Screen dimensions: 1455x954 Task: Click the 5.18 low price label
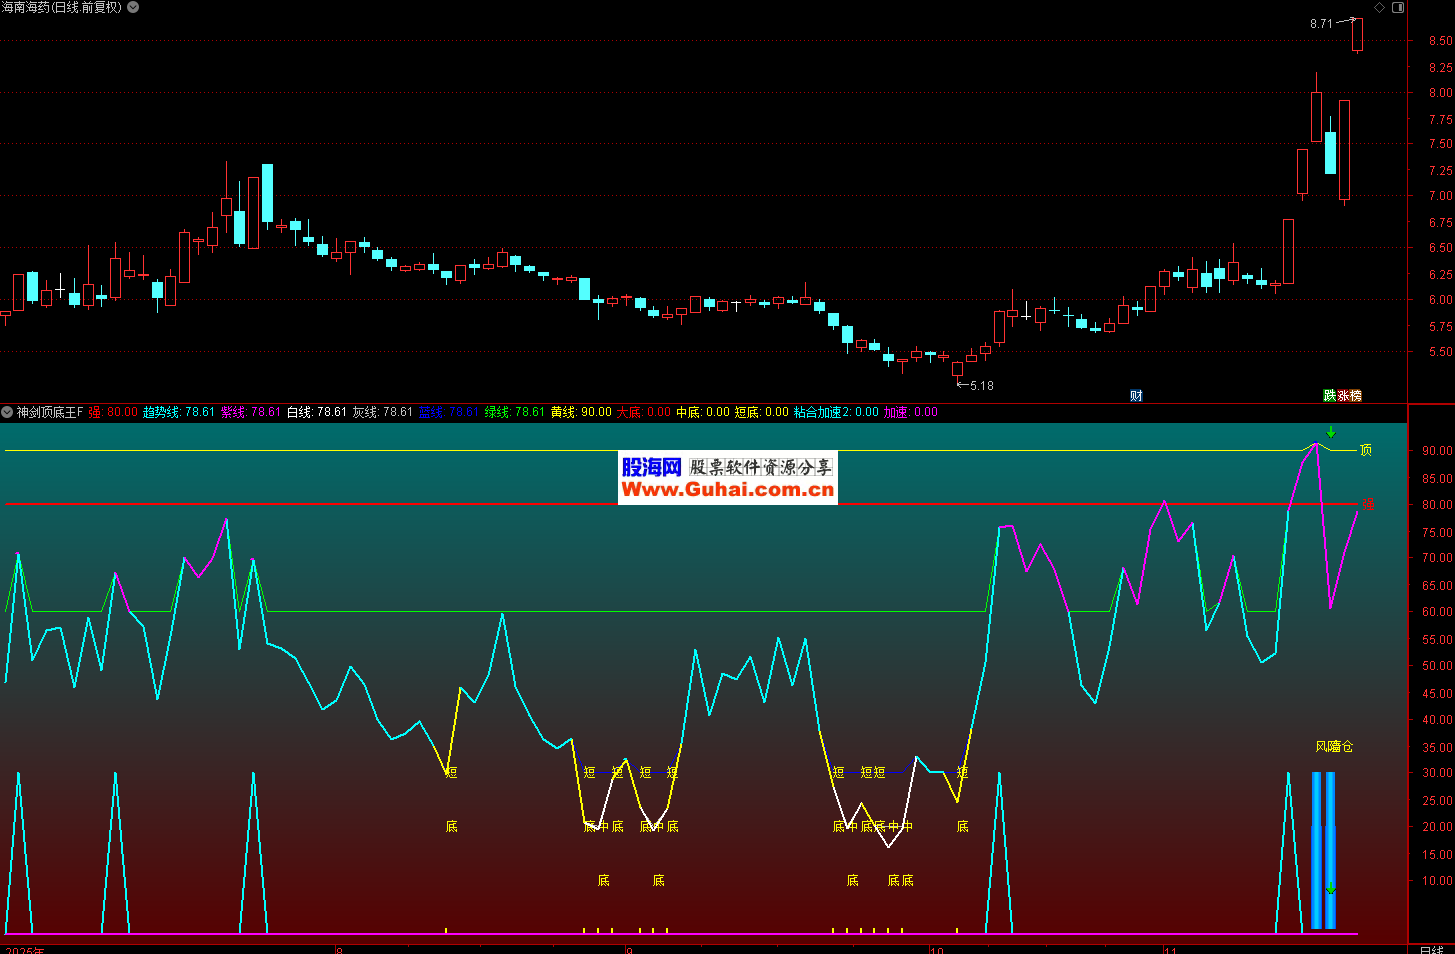(981, 385)
